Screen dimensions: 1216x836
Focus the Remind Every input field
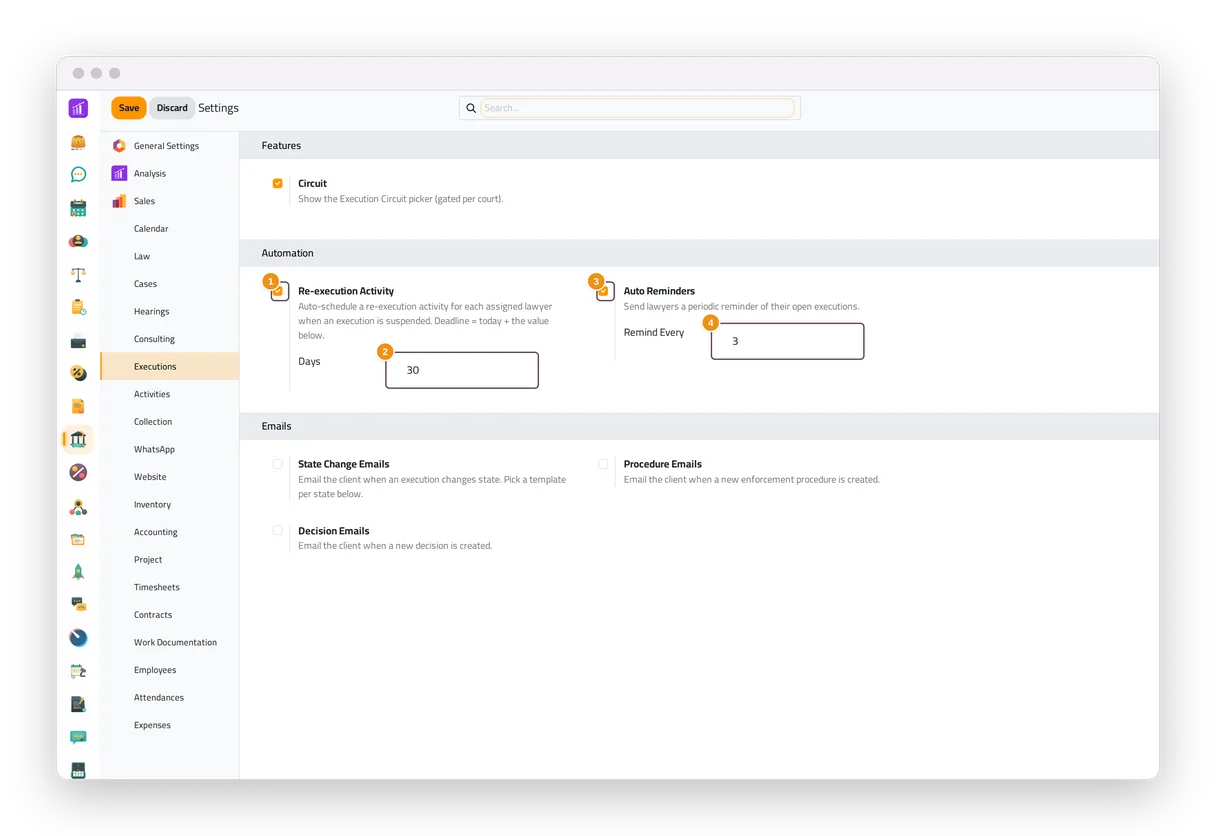(788, 341)
